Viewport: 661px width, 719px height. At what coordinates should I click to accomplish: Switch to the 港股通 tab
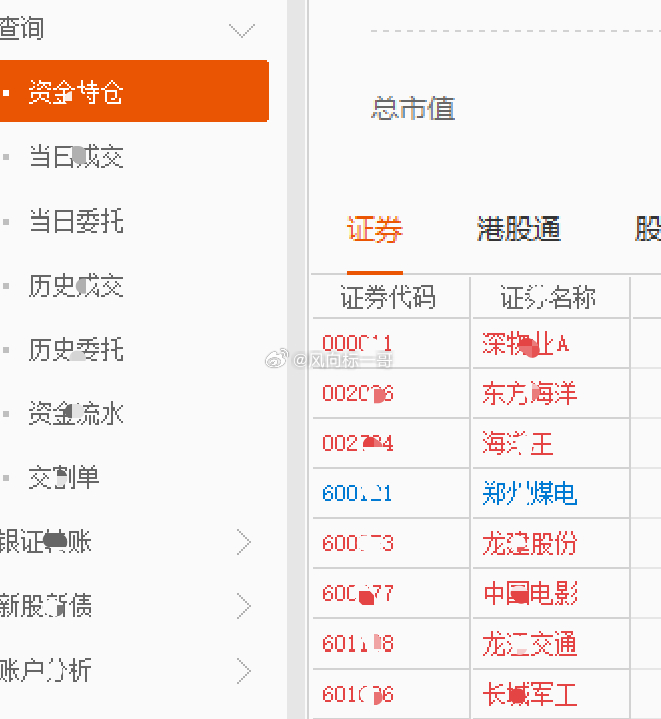tap(518, 229)
